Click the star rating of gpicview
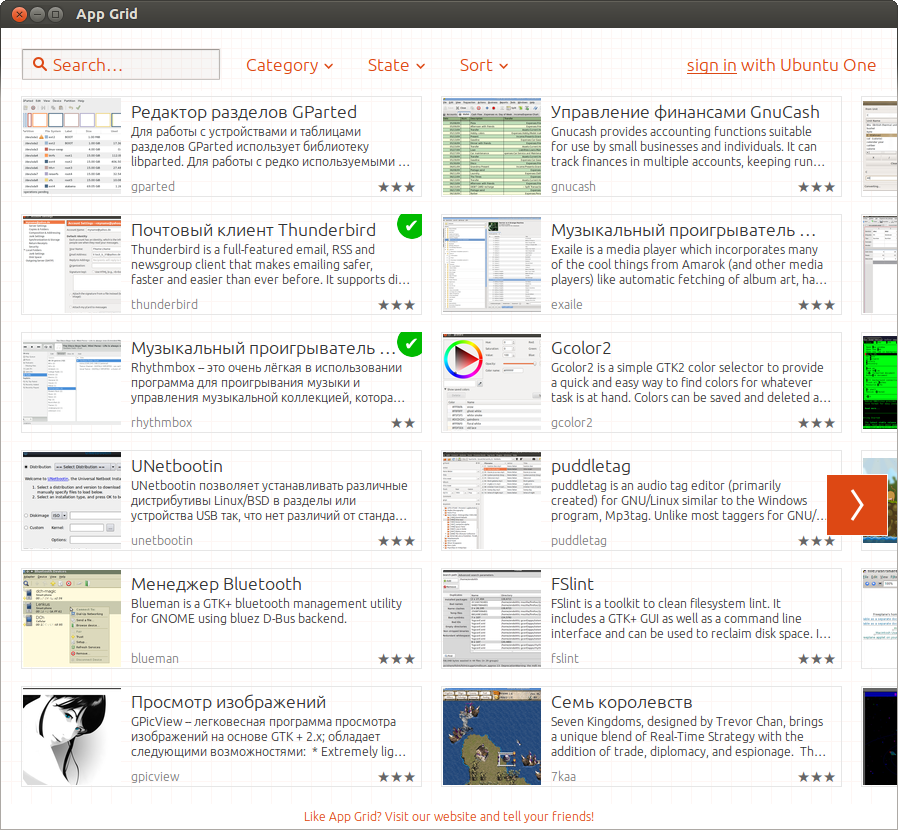This screenshot has height=830, width=898. pos(397,777)
